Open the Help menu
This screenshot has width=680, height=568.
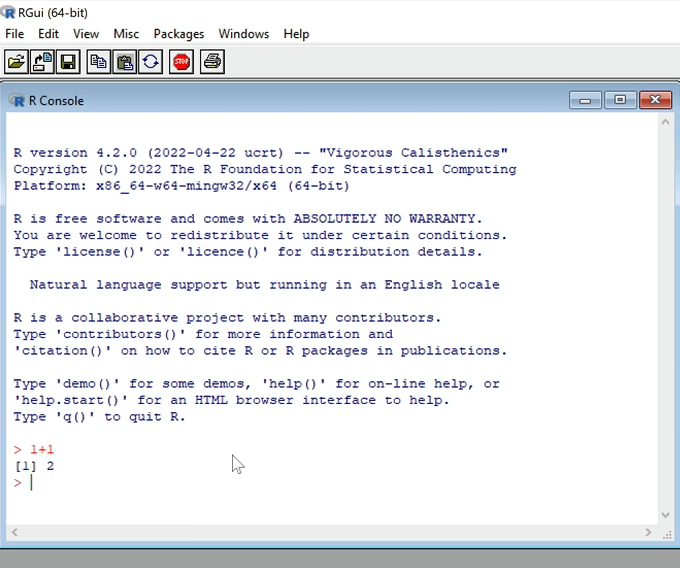pyautogui.click(x=296, y=34)
